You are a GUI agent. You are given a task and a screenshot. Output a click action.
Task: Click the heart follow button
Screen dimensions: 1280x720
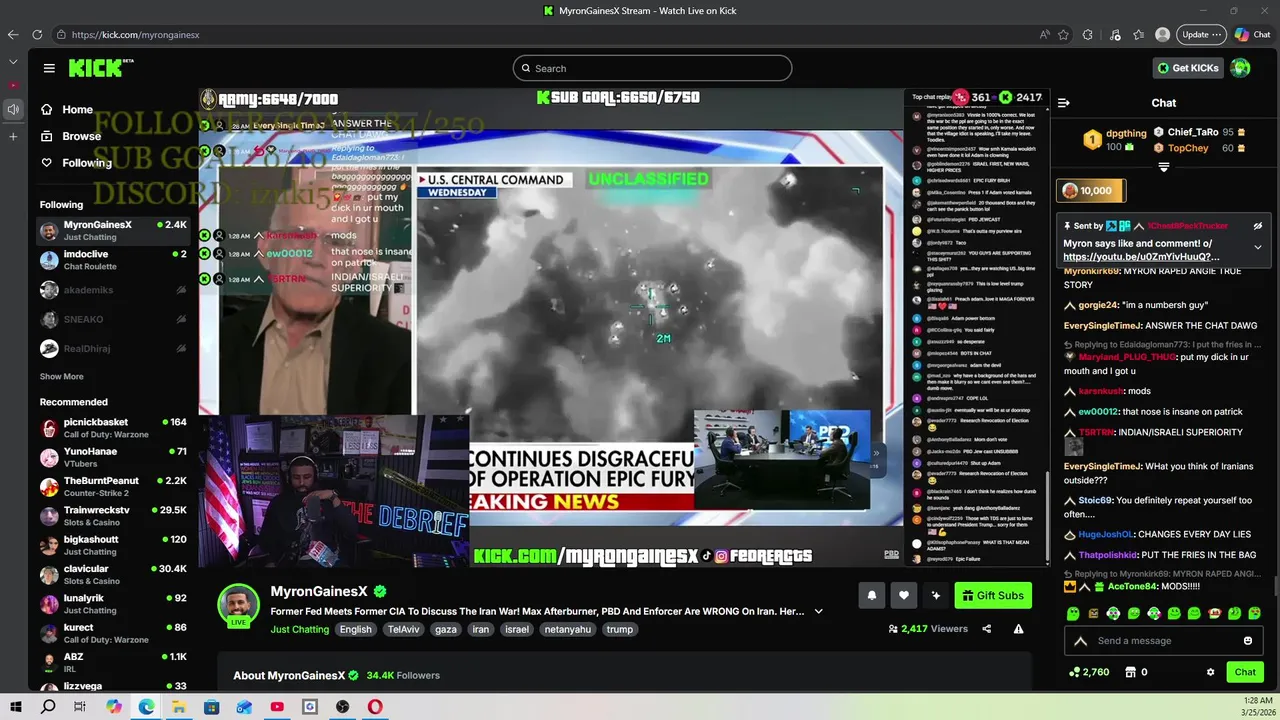pyautogui.click(x=904, y=595)
